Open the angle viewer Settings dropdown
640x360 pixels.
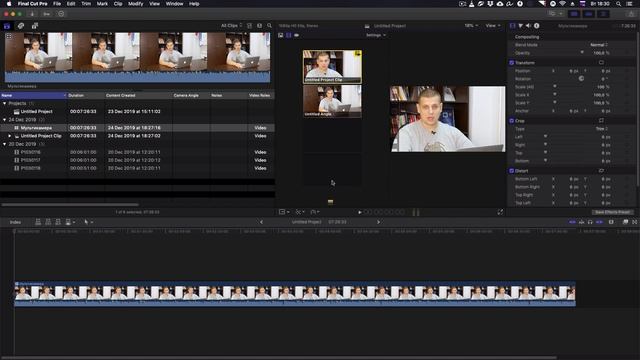click(376, 36)
